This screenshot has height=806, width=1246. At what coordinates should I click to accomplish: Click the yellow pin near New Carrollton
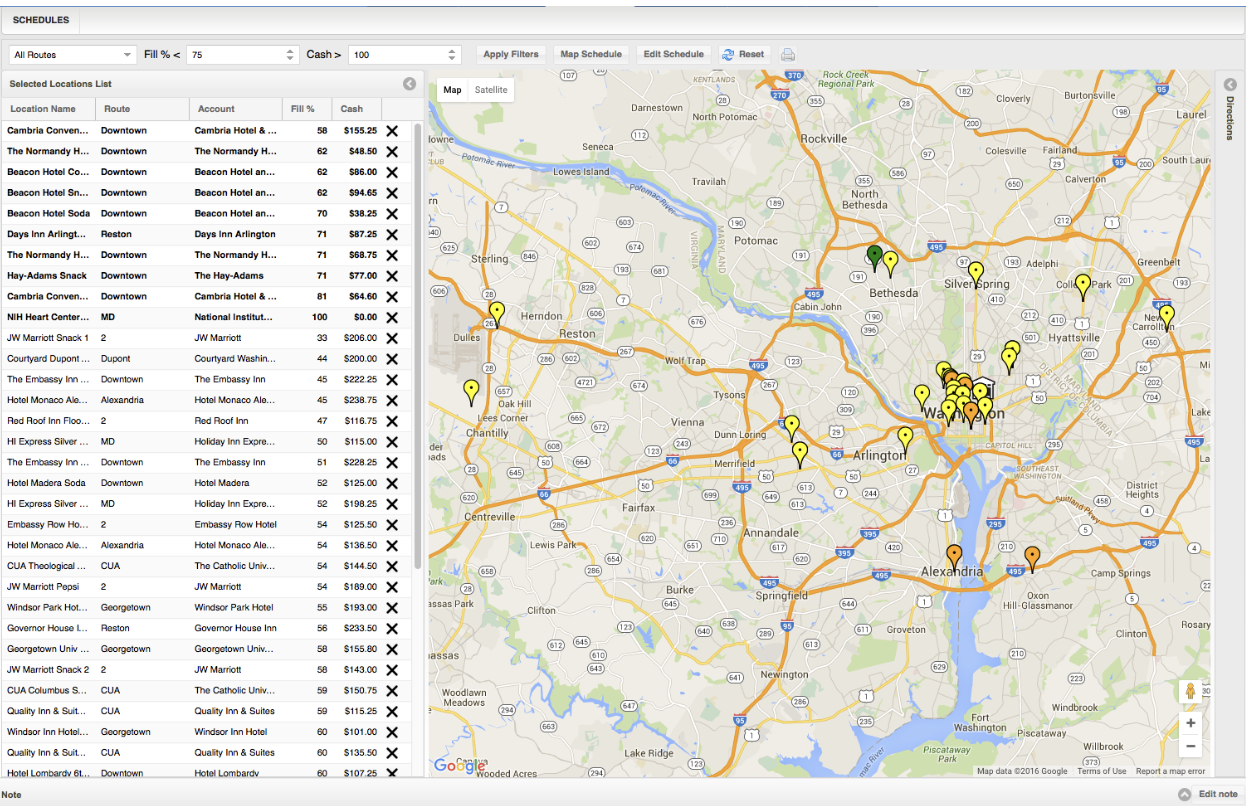click(1166, 318)
